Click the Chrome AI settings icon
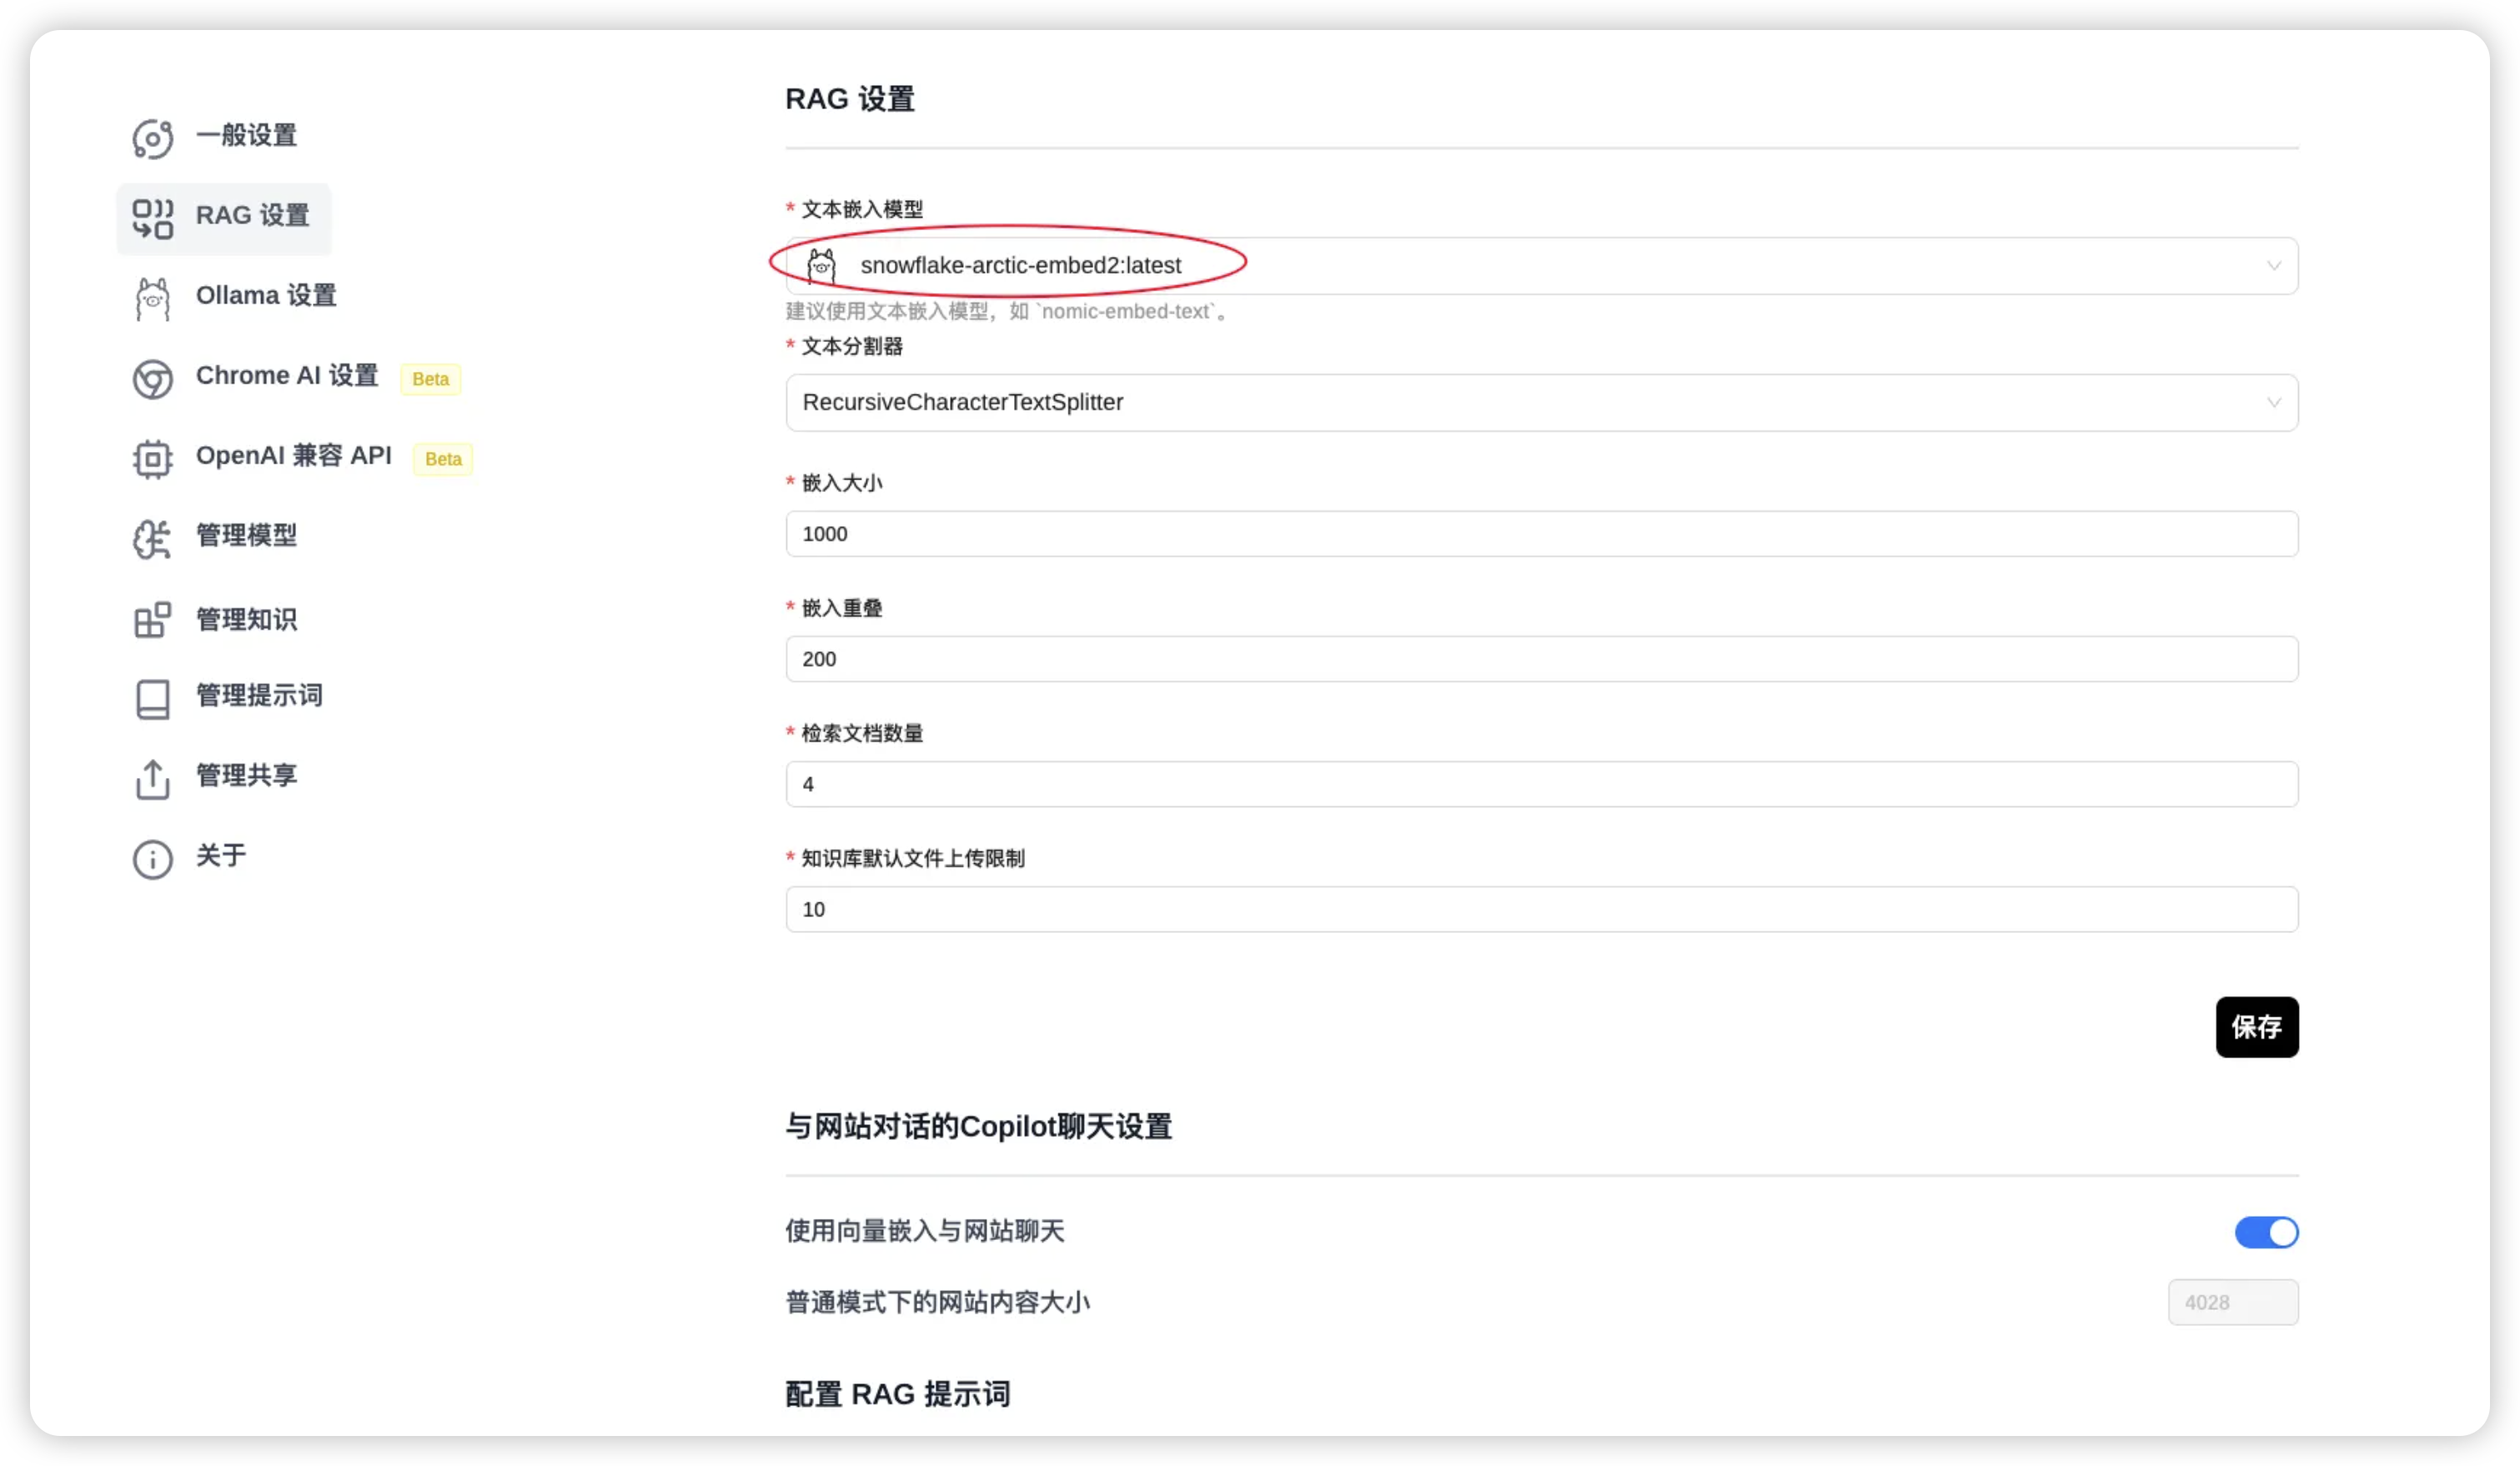This screenshot has width=2520, height=1466. (152, 379)
